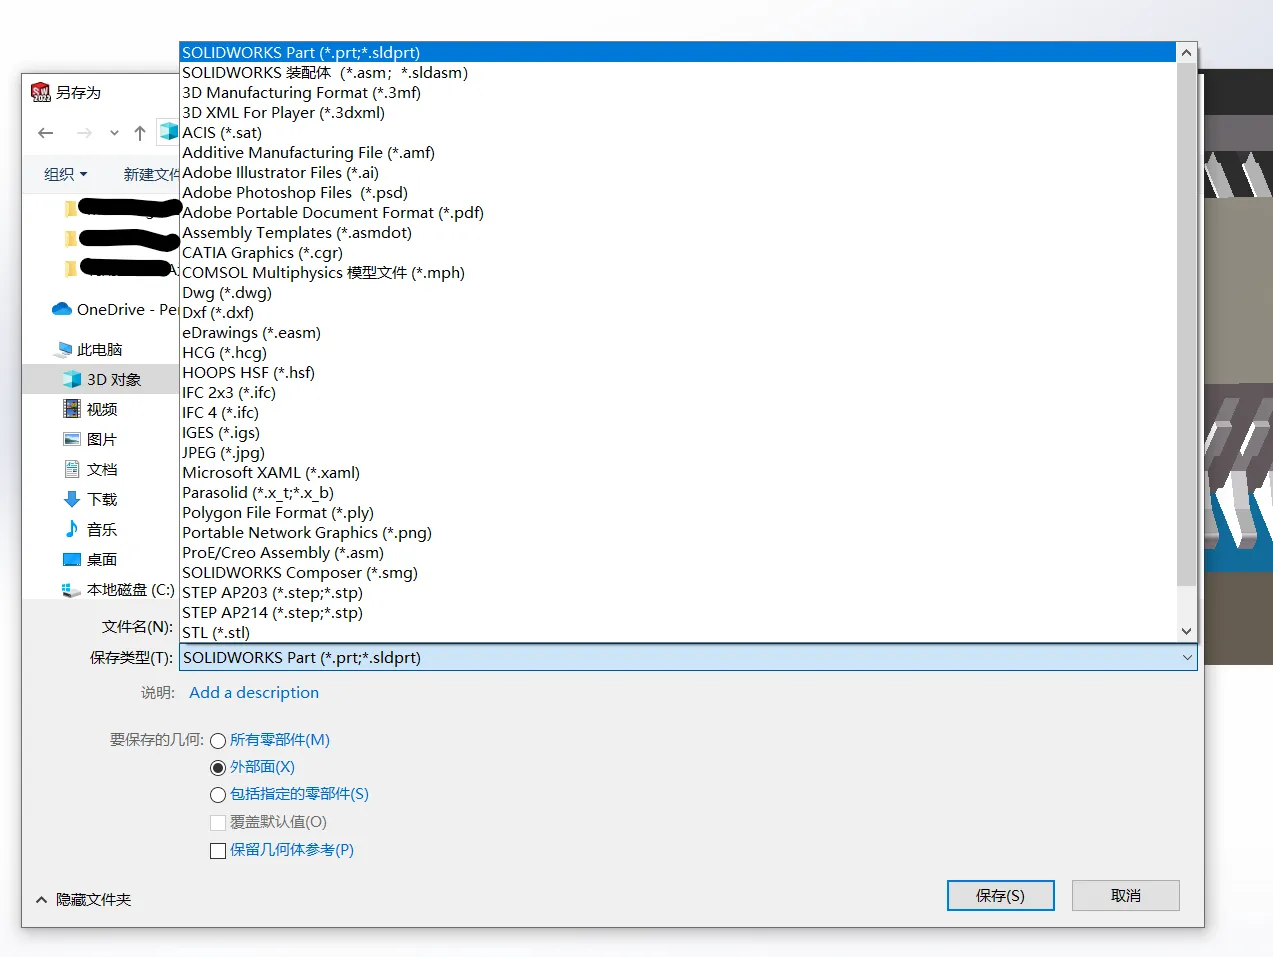Click the 下载 arrow icon

(72, 499)
